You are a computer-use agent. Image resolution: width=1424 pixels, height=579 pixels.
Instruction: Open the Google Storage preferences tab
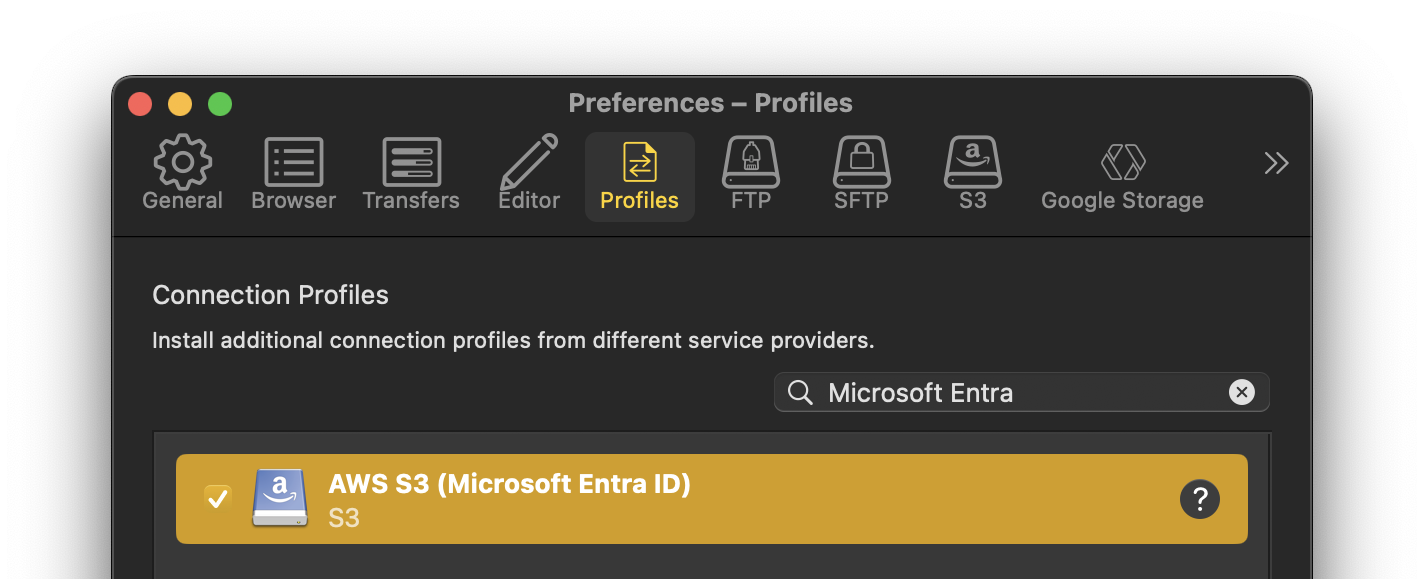[x=1122, y=175]
